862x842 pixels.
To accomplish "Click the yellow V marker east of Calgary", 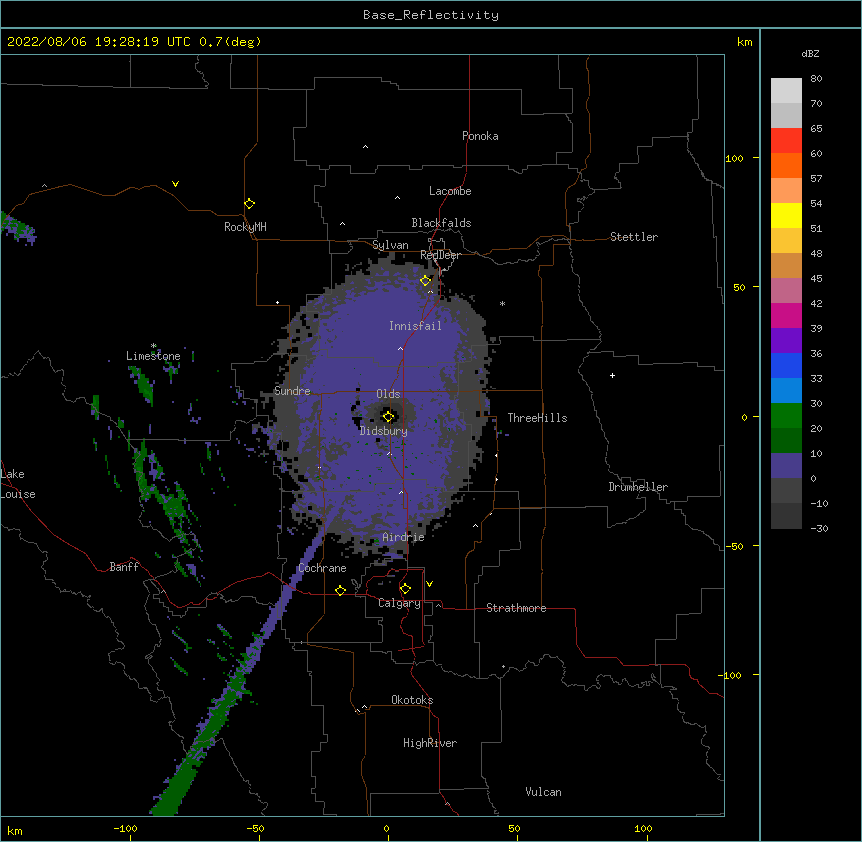I will click(429, 584).
